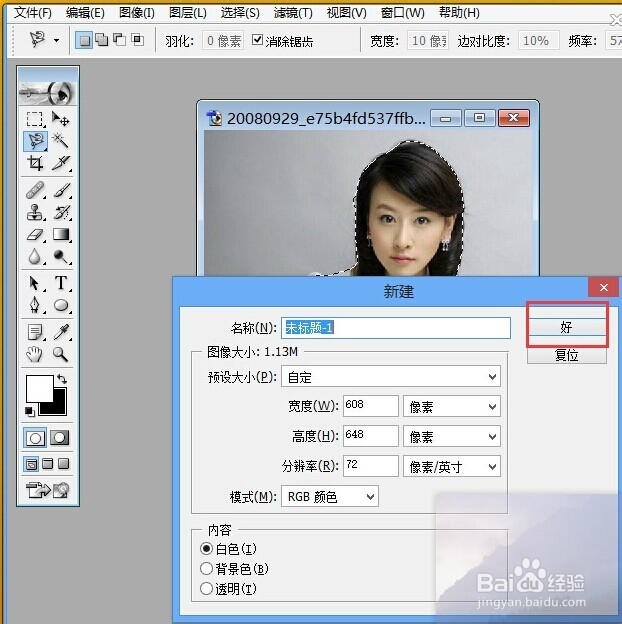Select the 透明 content radio button

pyautogui.click(x=206, y=588)
